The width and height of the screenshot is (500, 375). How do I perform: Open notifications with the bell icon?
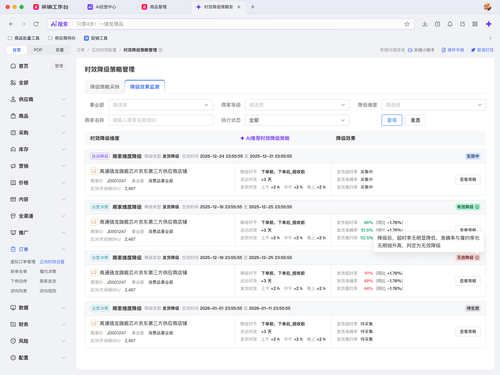450,24
